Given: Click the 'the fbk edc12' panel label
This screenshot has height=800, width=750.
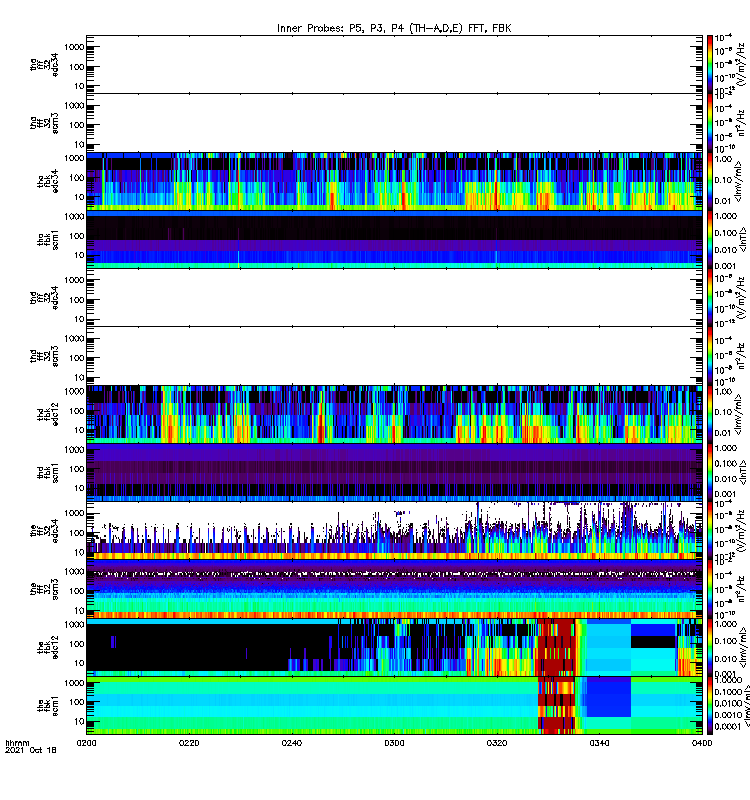Looking at the screenshot, I should click(x=48, y=647).
